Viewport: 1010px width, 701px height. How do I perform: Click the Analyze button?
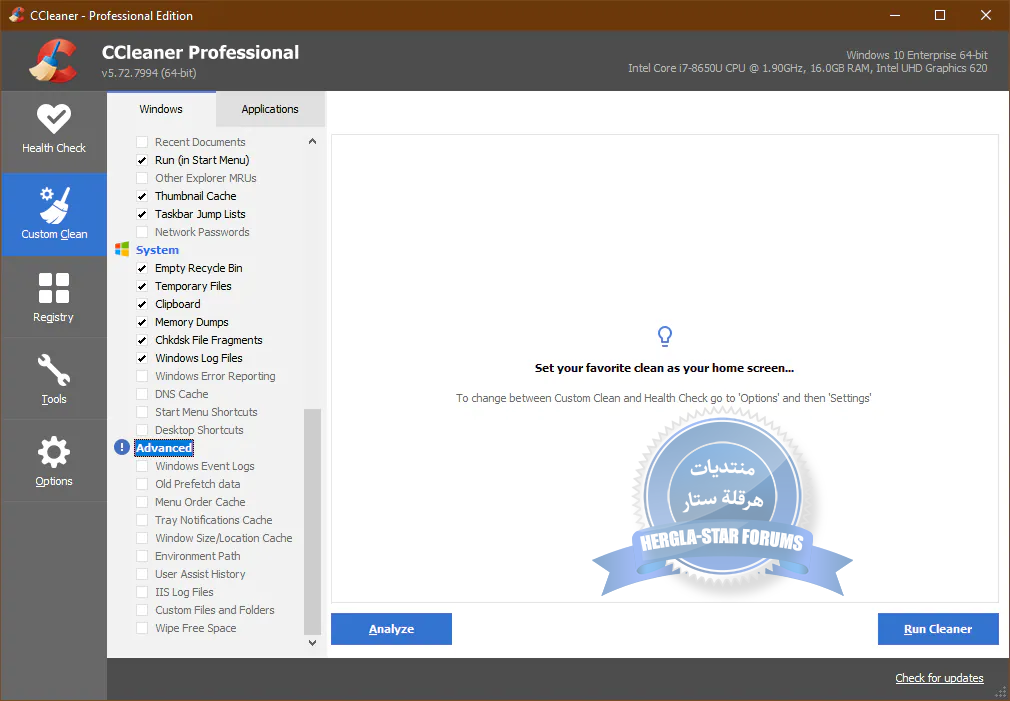391,629
